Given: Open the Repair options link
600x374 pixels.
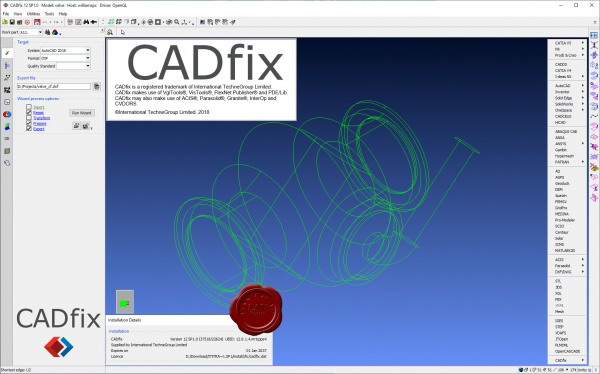Looking at the screenshot, I should (39, 113).
